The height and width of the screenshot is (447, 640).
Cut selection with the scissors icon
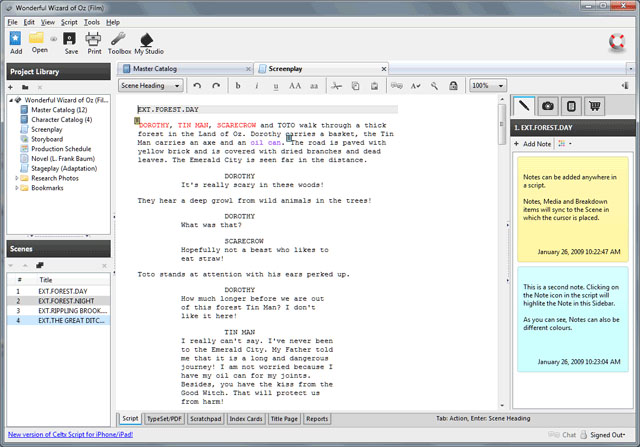tap(336, 86)
